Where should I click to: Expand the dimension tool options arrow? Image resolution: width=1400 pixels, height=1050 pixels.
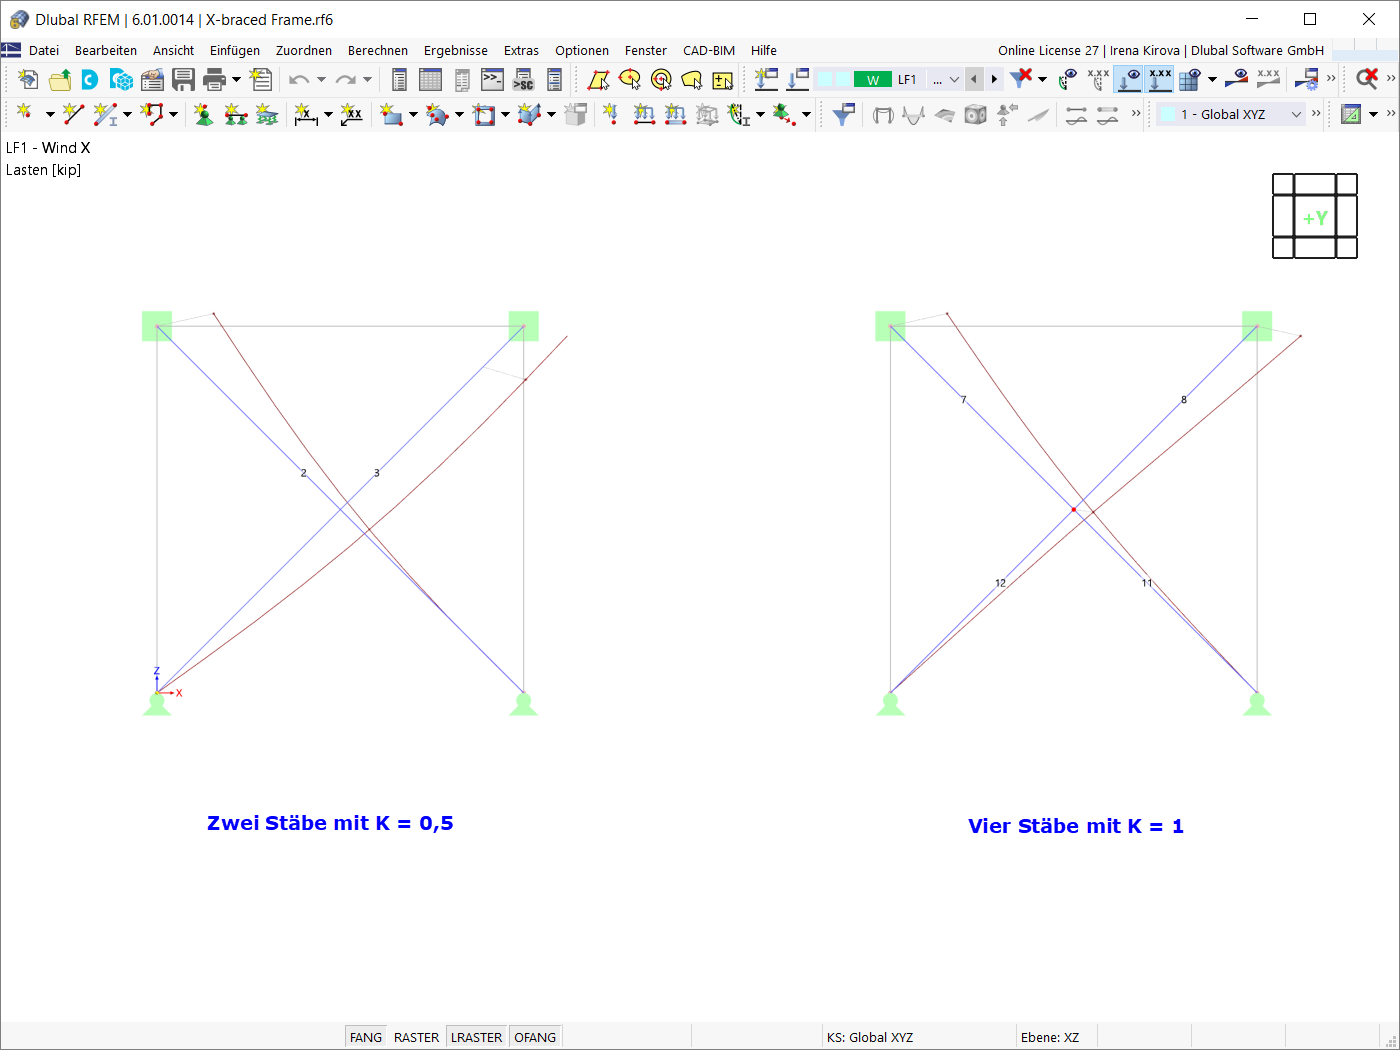click(328, 114)
